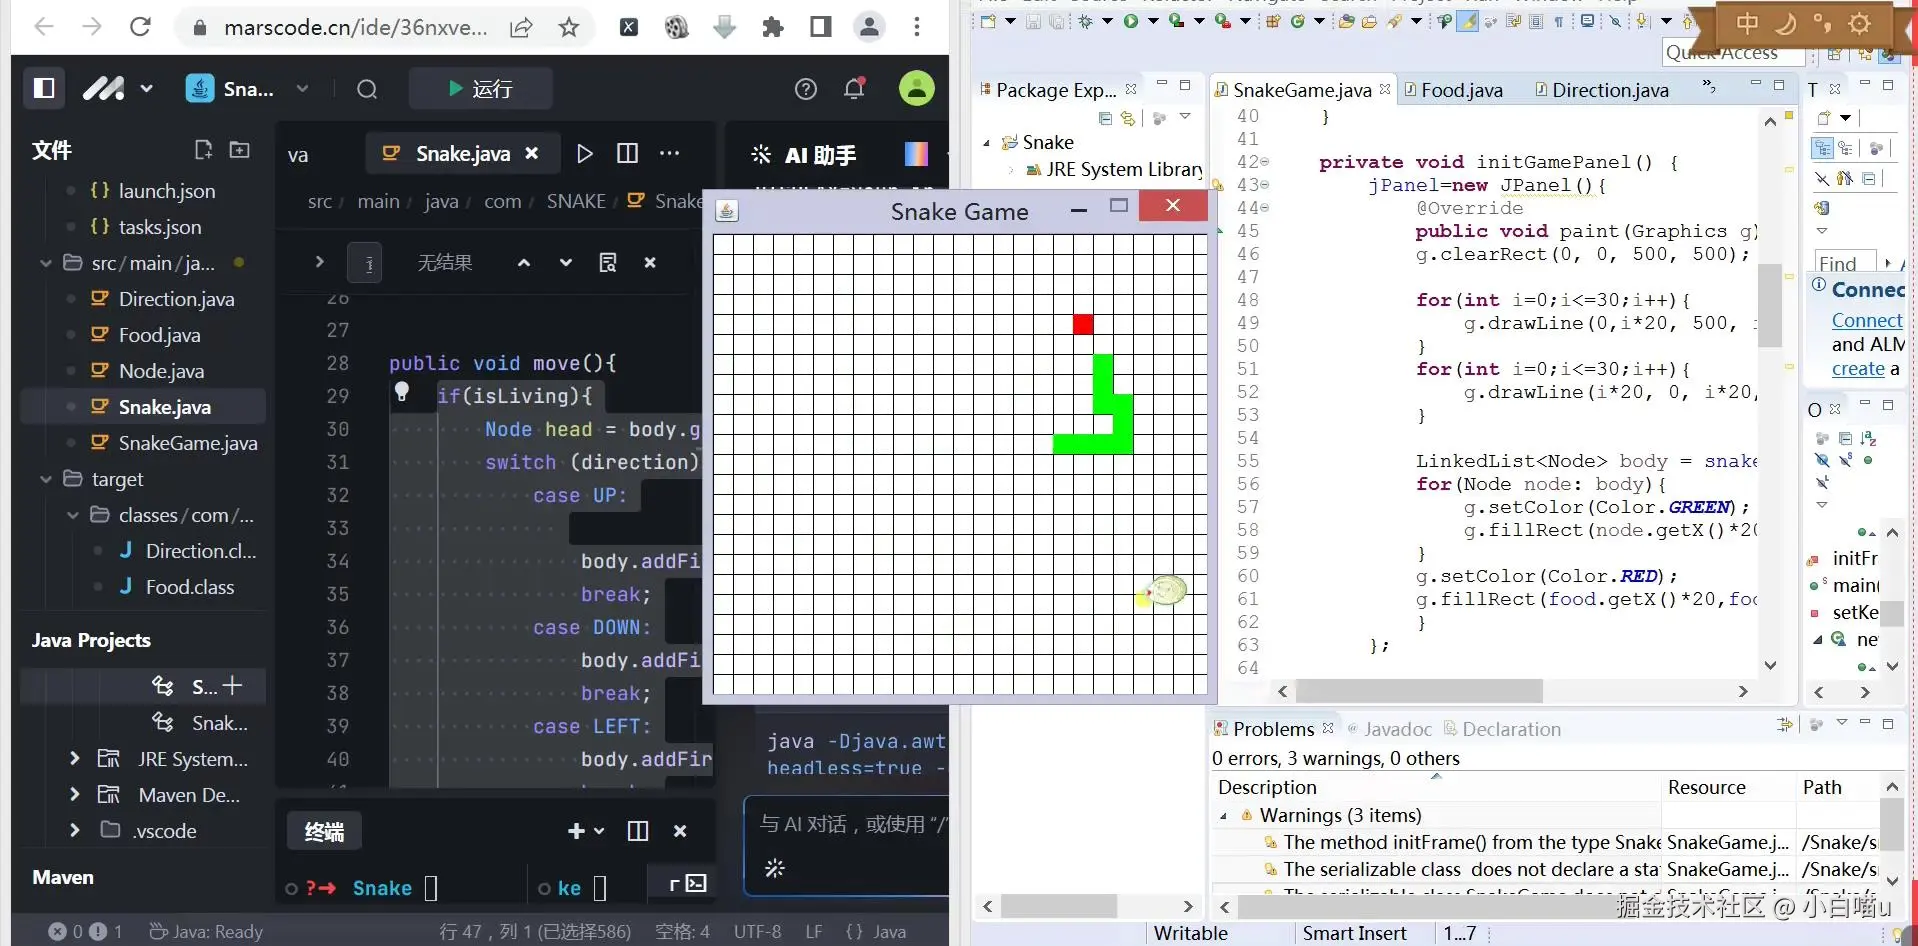Viewport: 1918px width, 946px height.
Task: Bookmark this page with the star icon
Action: click(x=569, y=27)
